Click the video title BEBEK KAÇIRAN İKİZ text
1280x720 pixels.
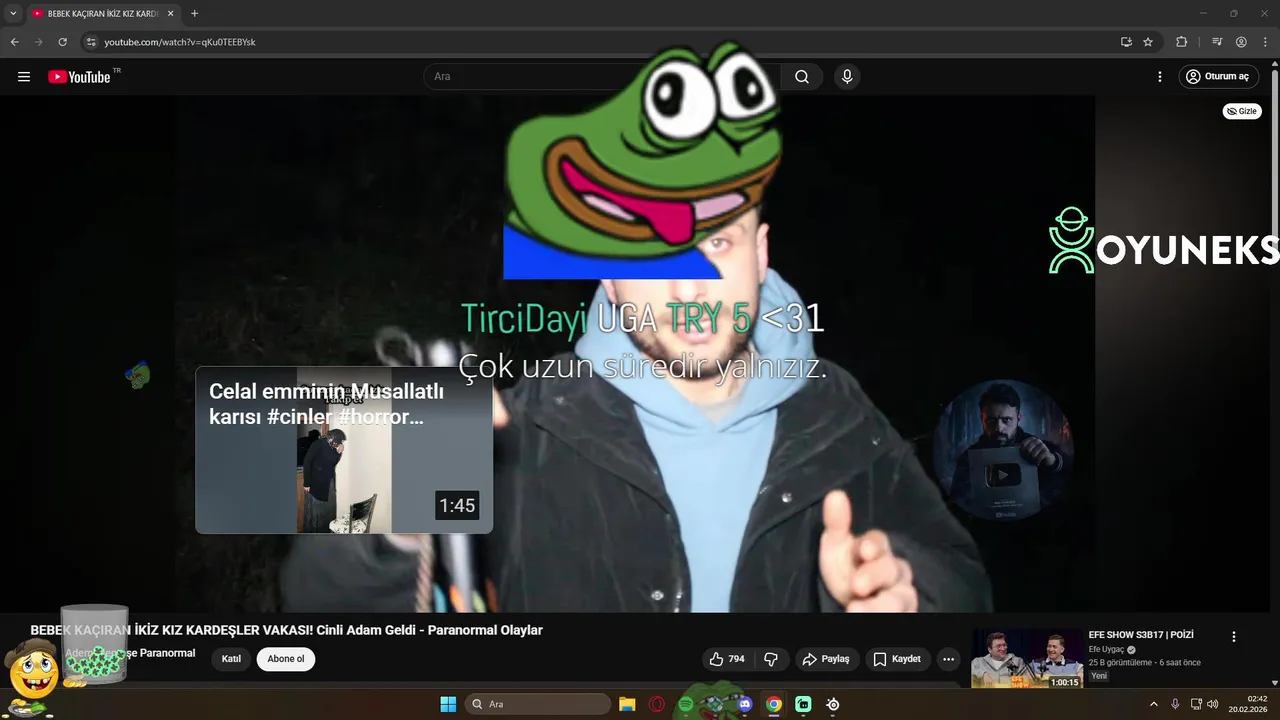pos(287,630)
